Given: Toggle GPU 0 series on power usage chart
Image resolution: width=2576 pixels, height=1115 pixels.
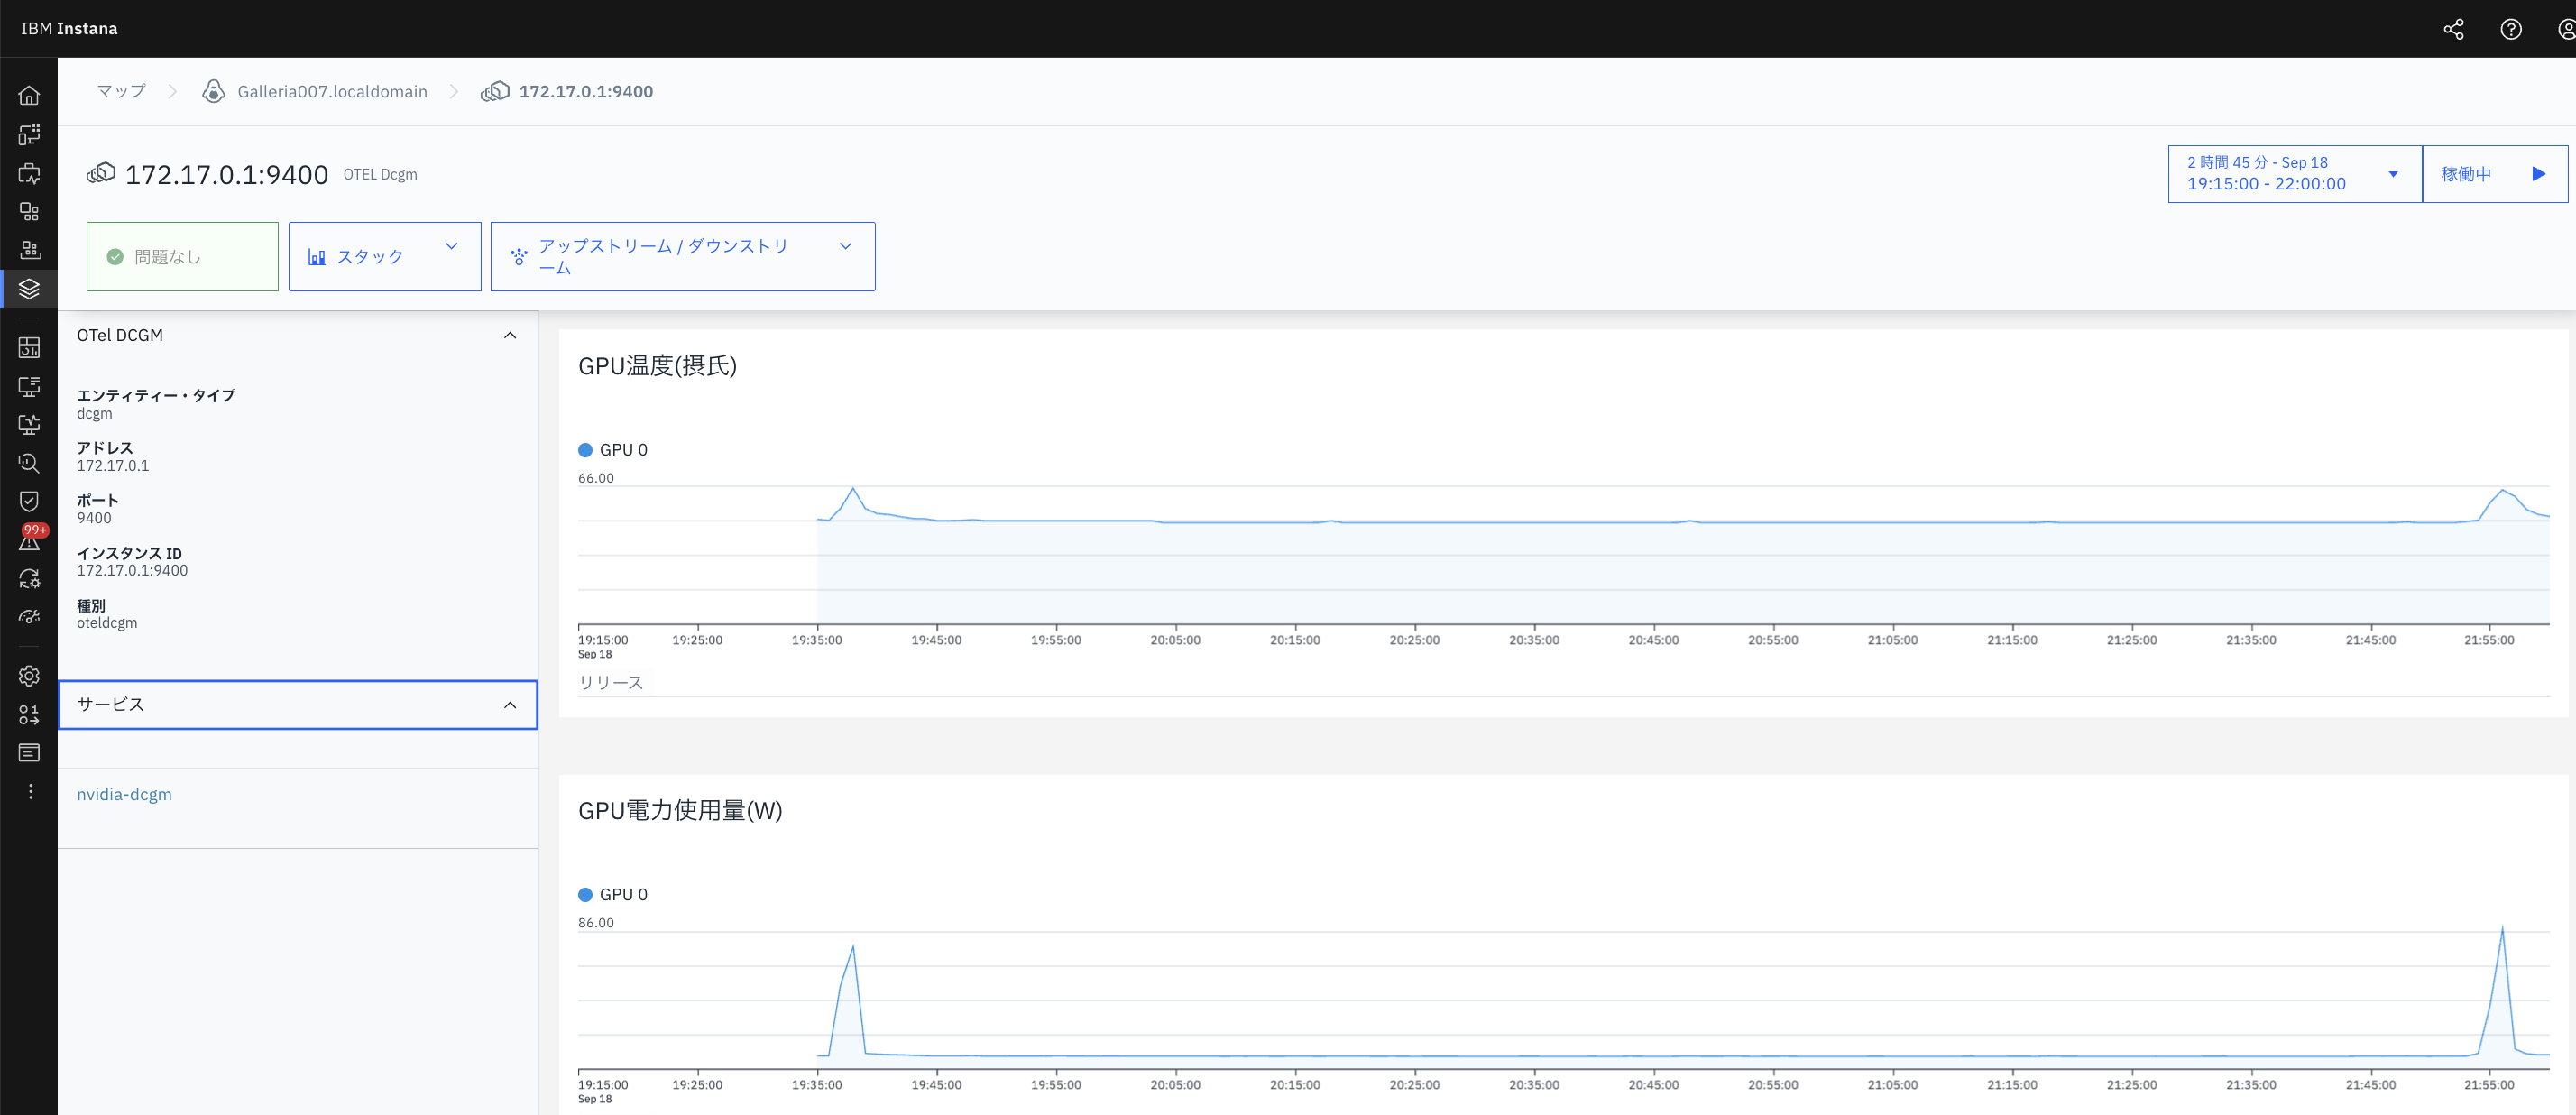Looking at the screenshot, I should 613,894.
